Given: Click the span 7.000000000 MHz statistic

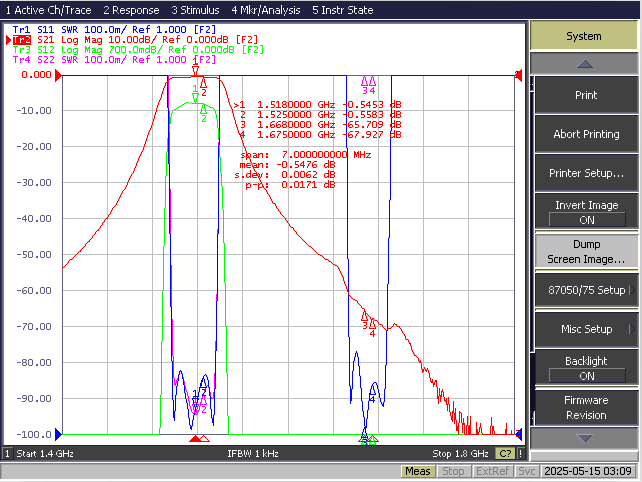Looking at the screenshot, I should (x=306, y=155).
